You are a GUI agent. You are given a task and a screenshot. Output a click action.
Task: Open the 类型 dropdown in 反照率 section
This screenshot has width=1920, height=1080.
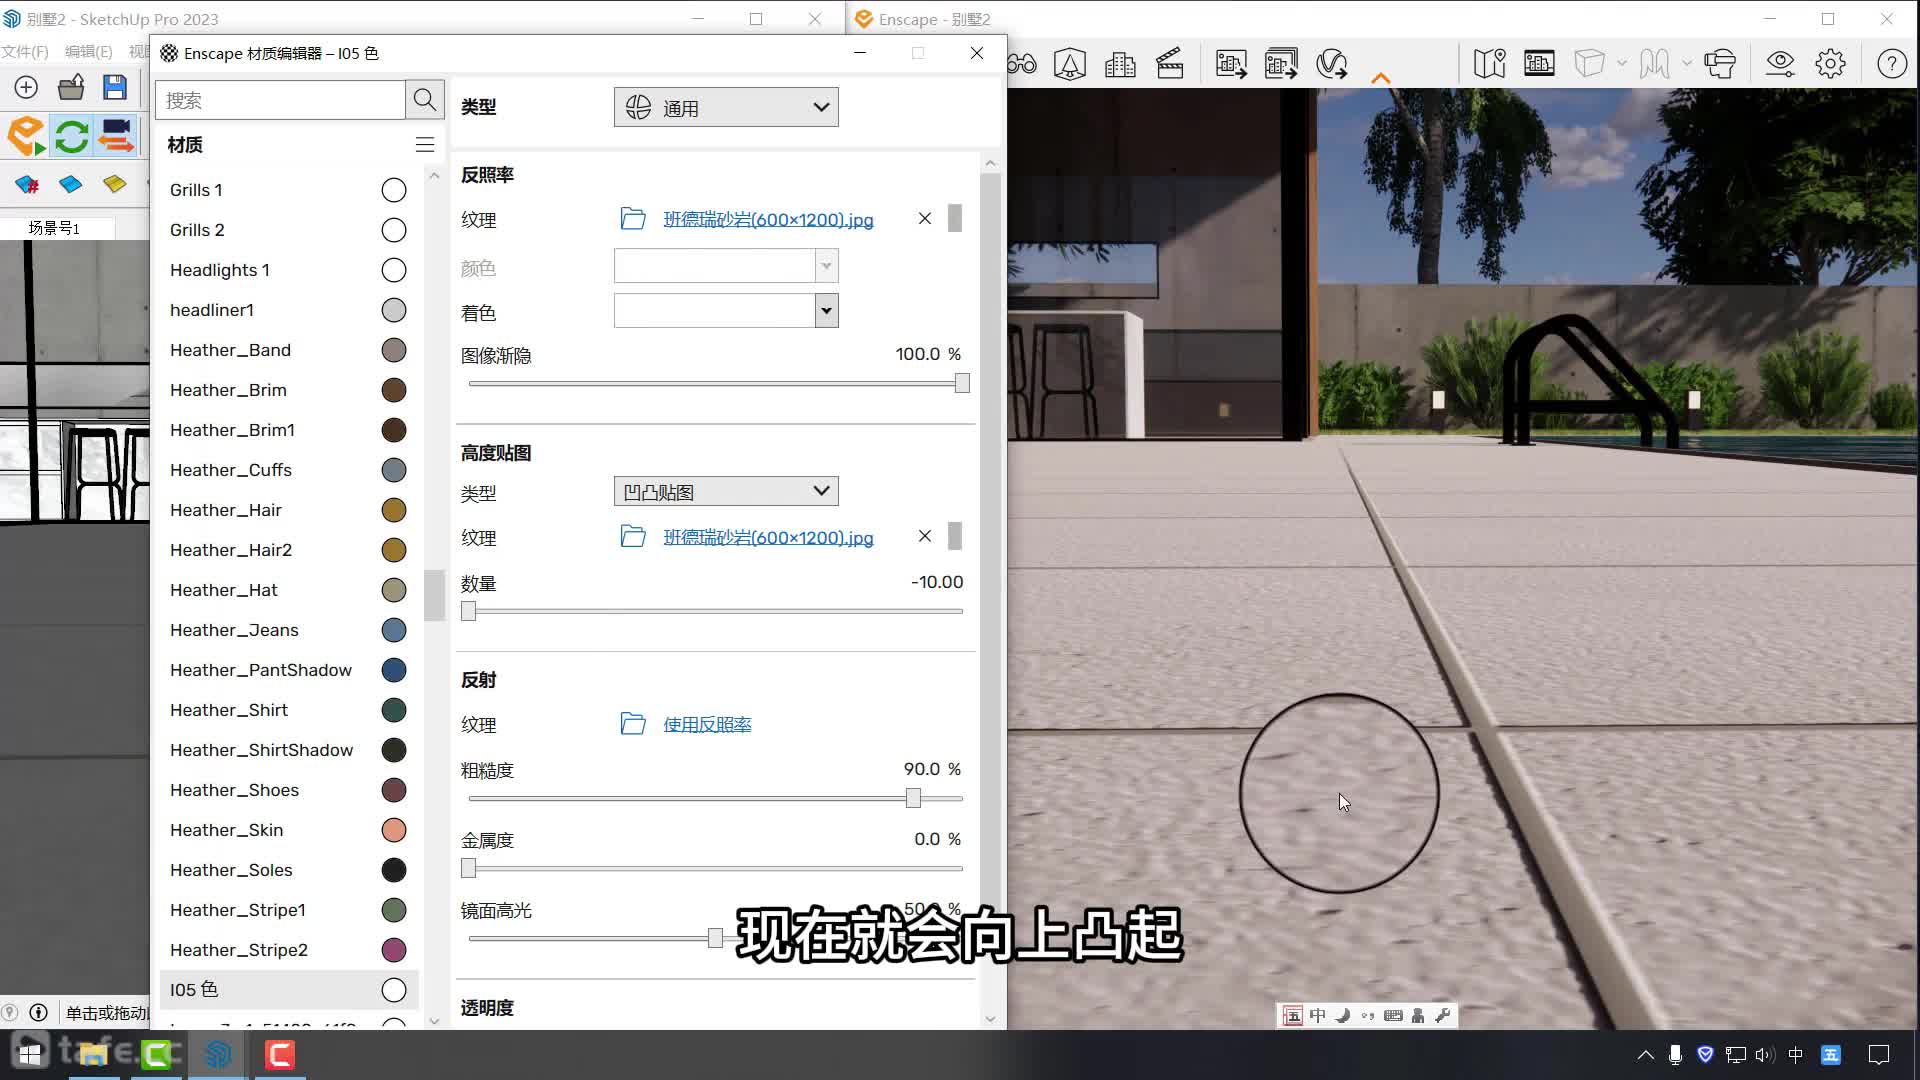pos(728,107)
